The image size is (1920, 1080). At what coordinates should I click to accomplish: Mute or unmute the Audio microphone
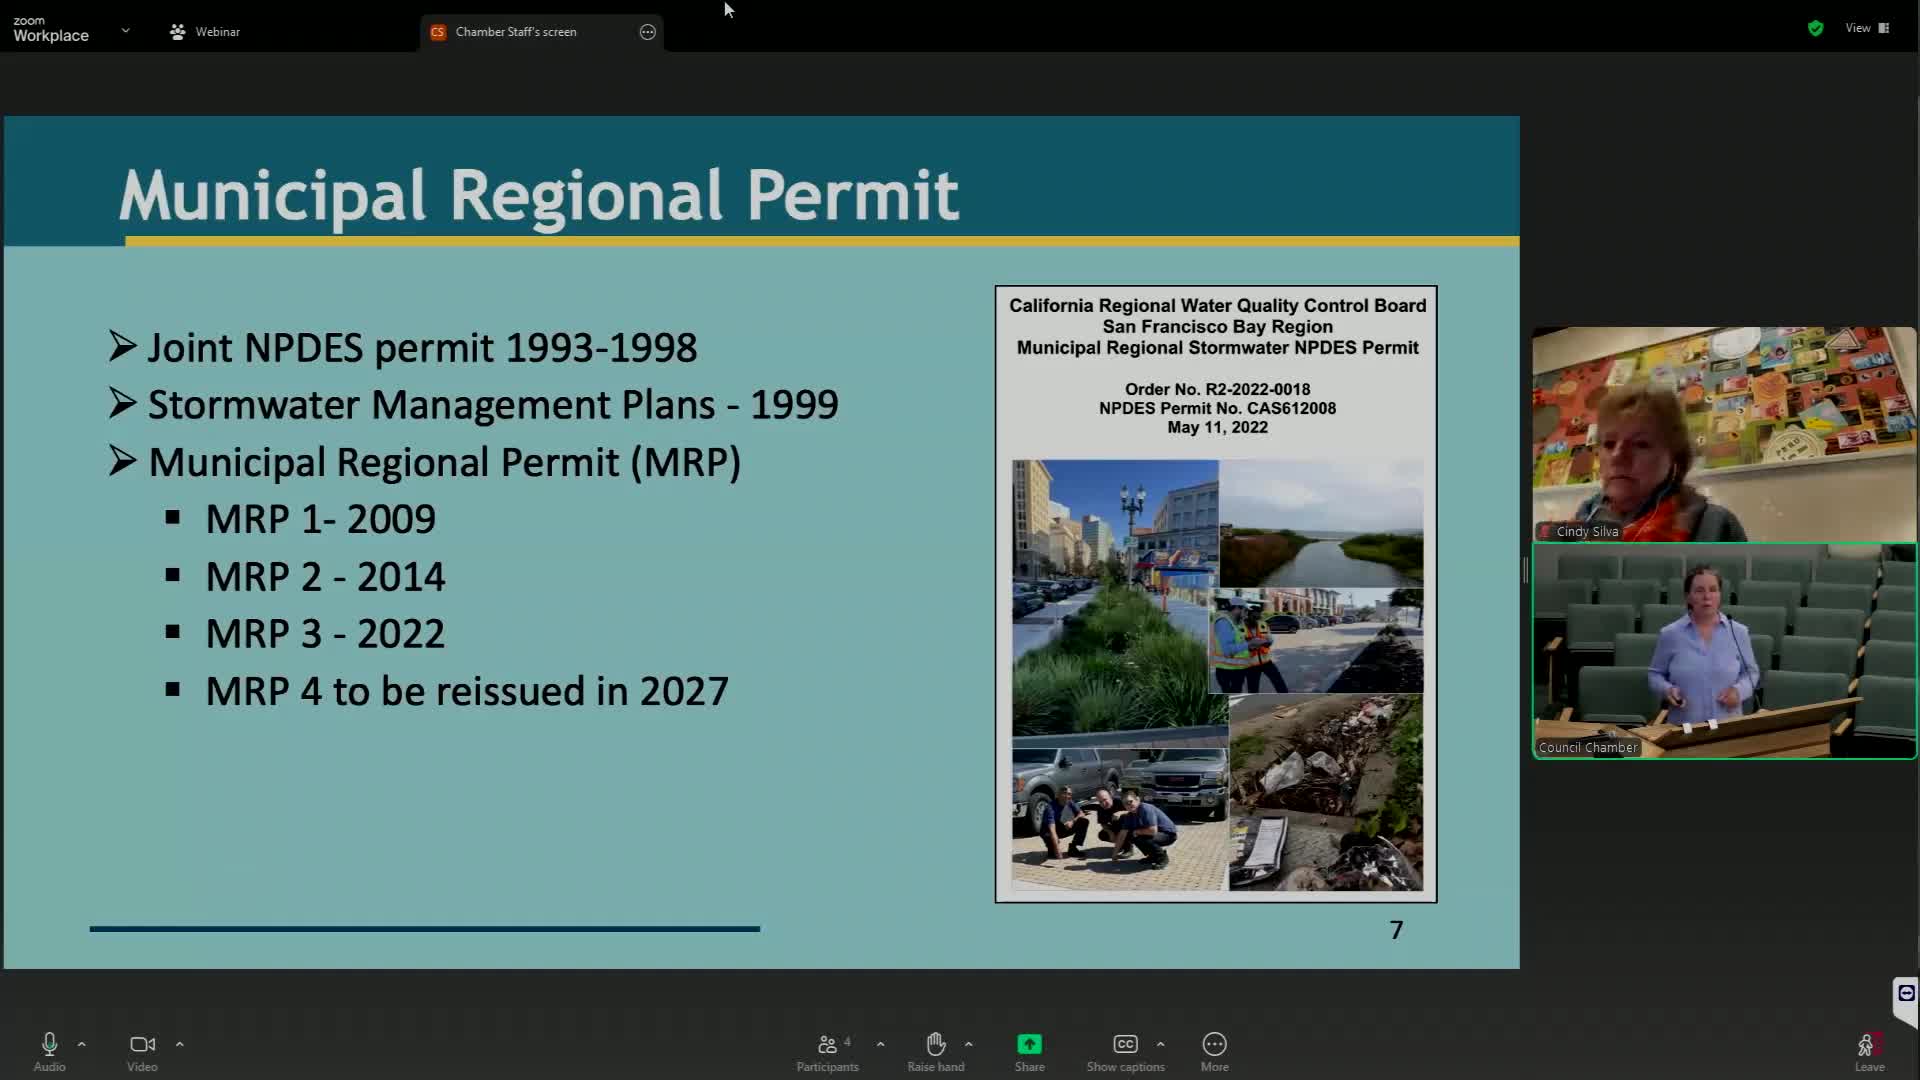coord(49,1045)
